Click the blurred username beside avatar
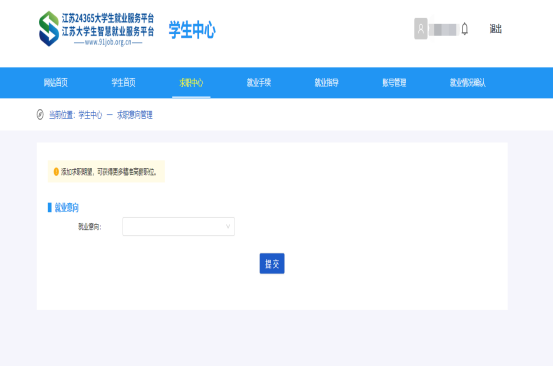 444,29
